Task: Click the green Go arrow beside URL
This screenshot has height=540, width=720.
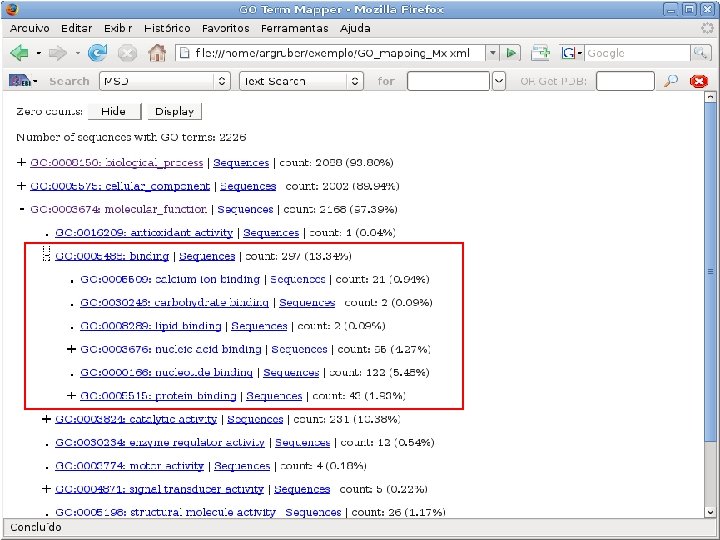Action: click(511, 53)
